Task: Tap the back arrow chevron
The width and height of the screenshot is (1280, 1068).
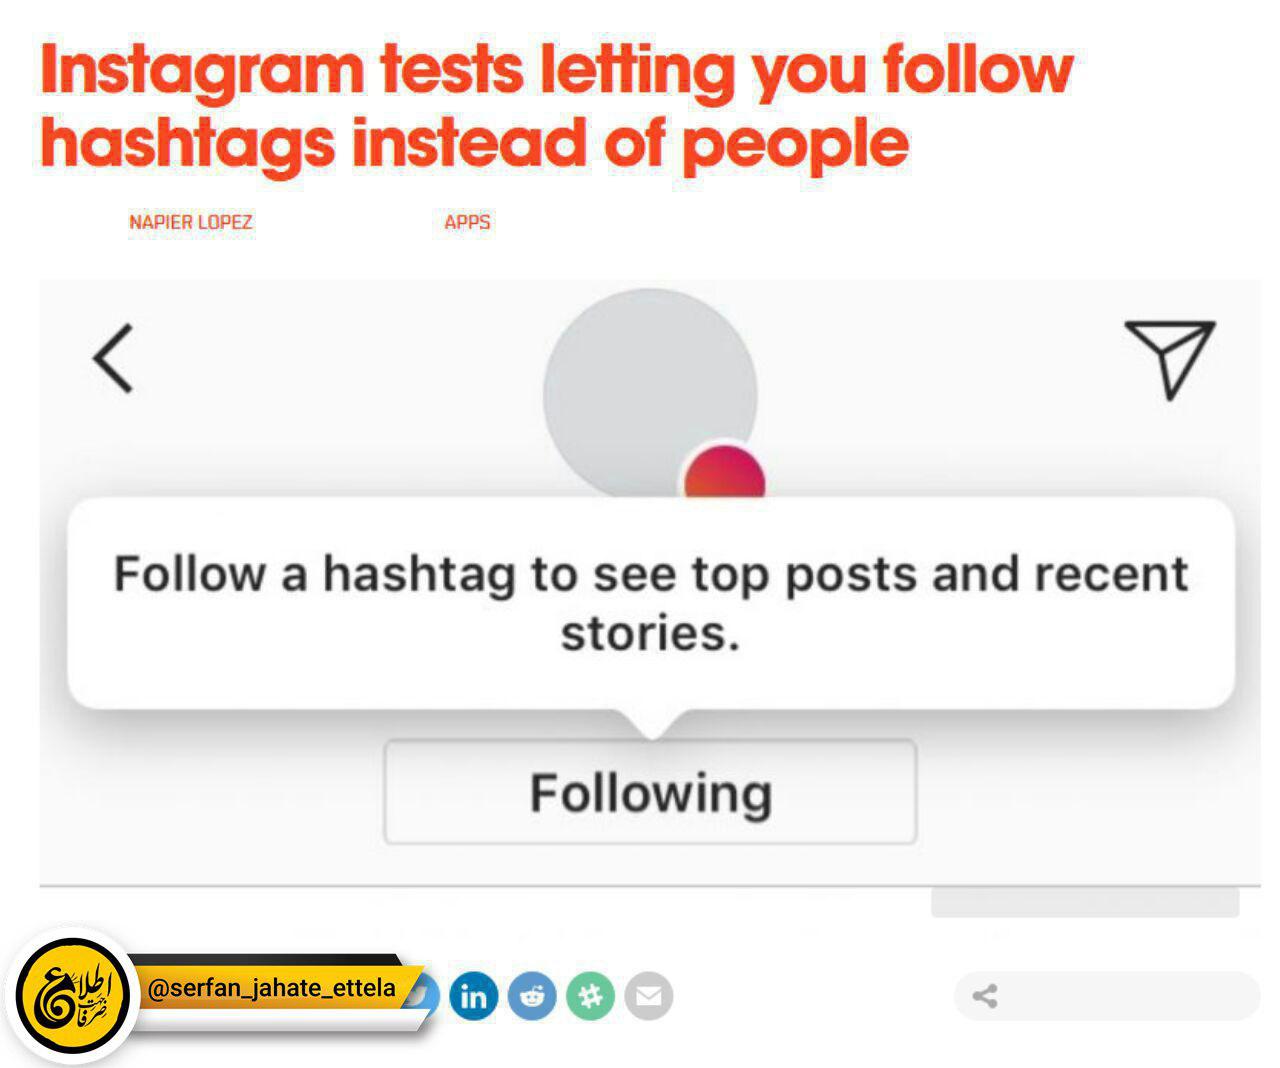Action: (113, 358)
